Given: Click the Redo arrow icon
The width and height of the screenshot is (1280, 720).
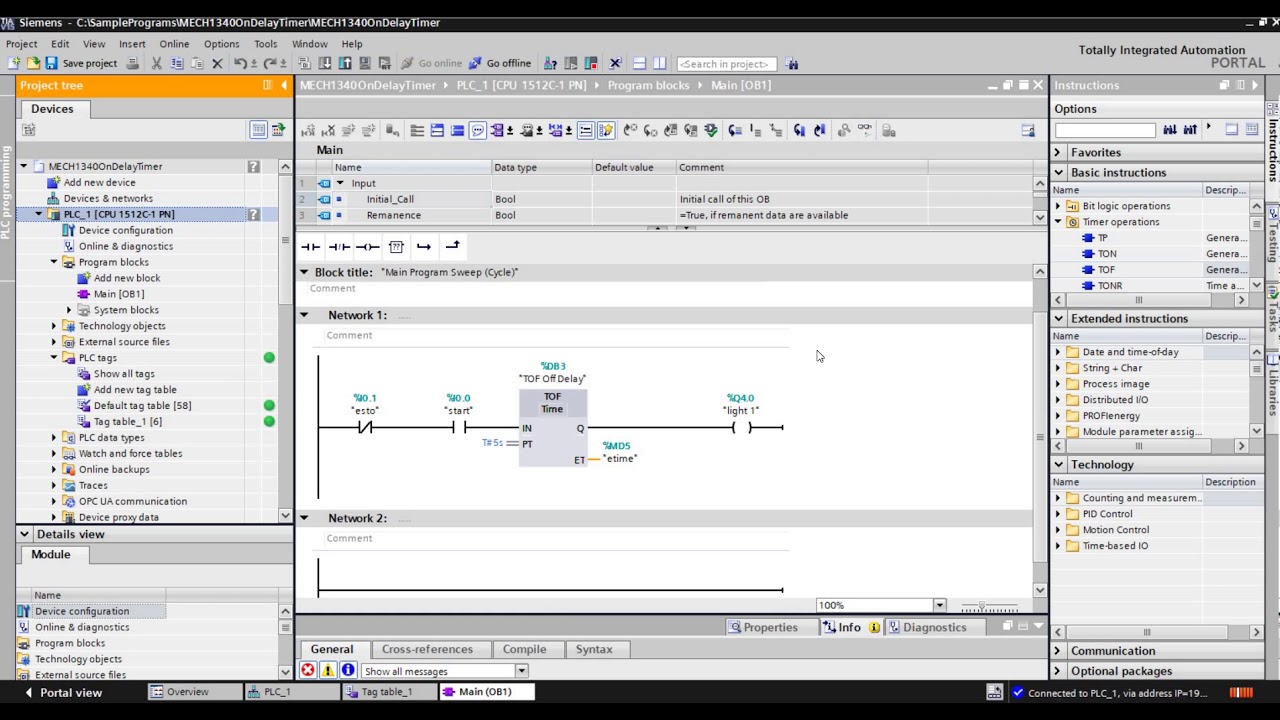Looking at the screenshot, I should [270, 63].
